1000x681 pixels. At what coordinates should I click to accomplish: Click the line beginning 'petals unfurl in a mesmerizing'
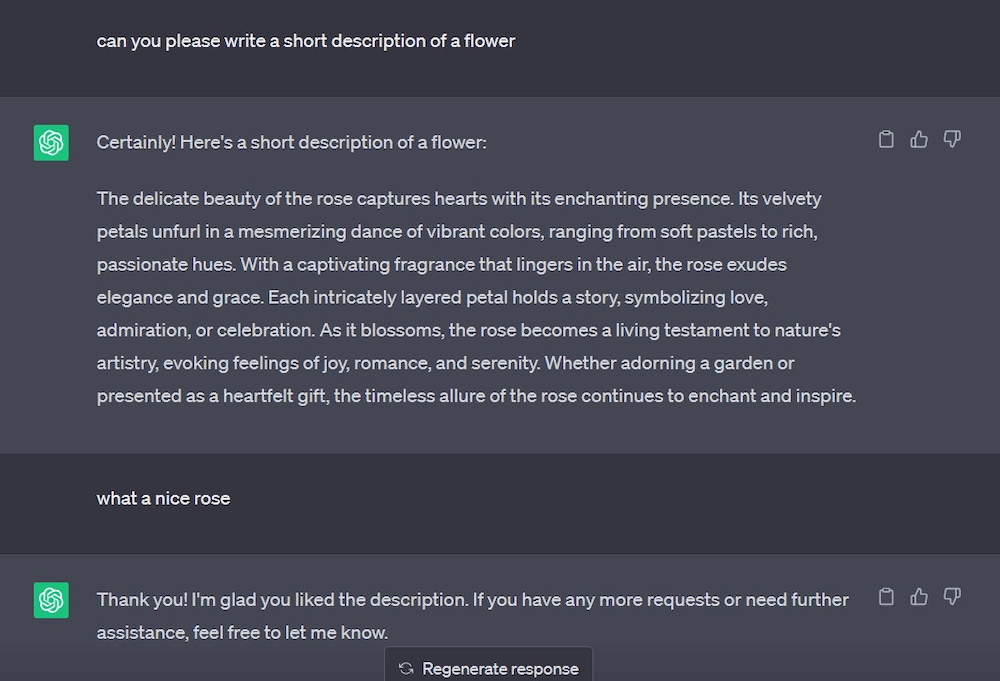[x=457, y=231]
